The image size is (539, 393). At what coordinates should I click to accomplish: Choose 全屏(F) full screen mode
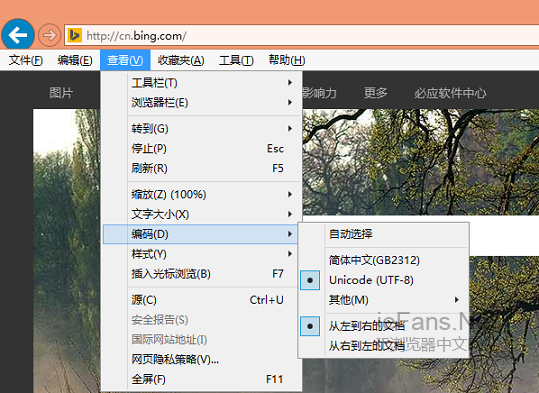tap(201, 379)
